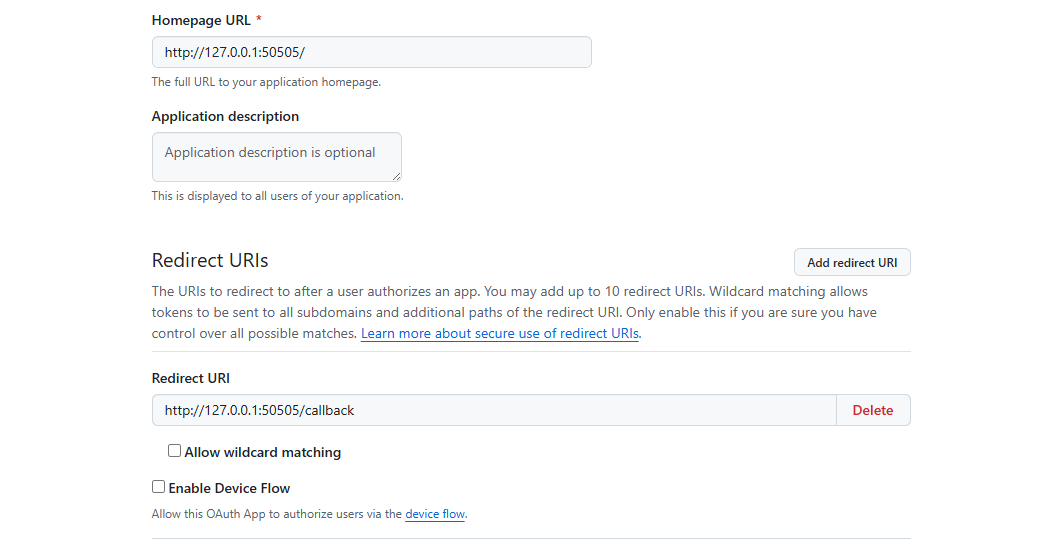1043x544 pixels.
Task: Click the device flow authorization description text
Action: coord(309,514)
